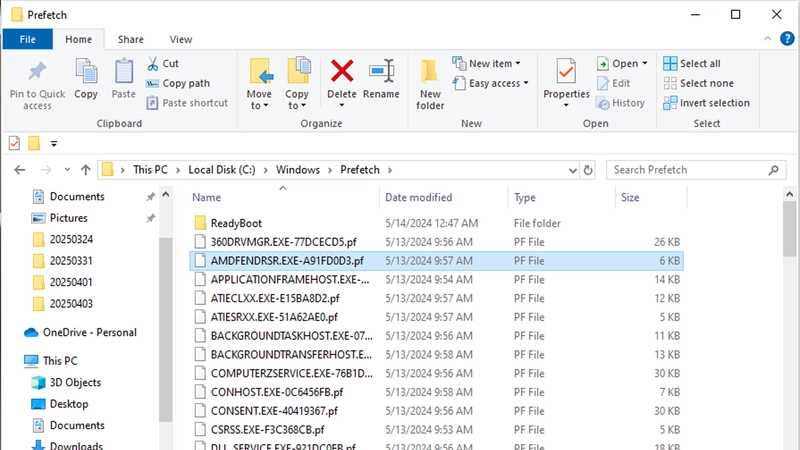Open folder 20250403 in sidebar

coord(71,304)
